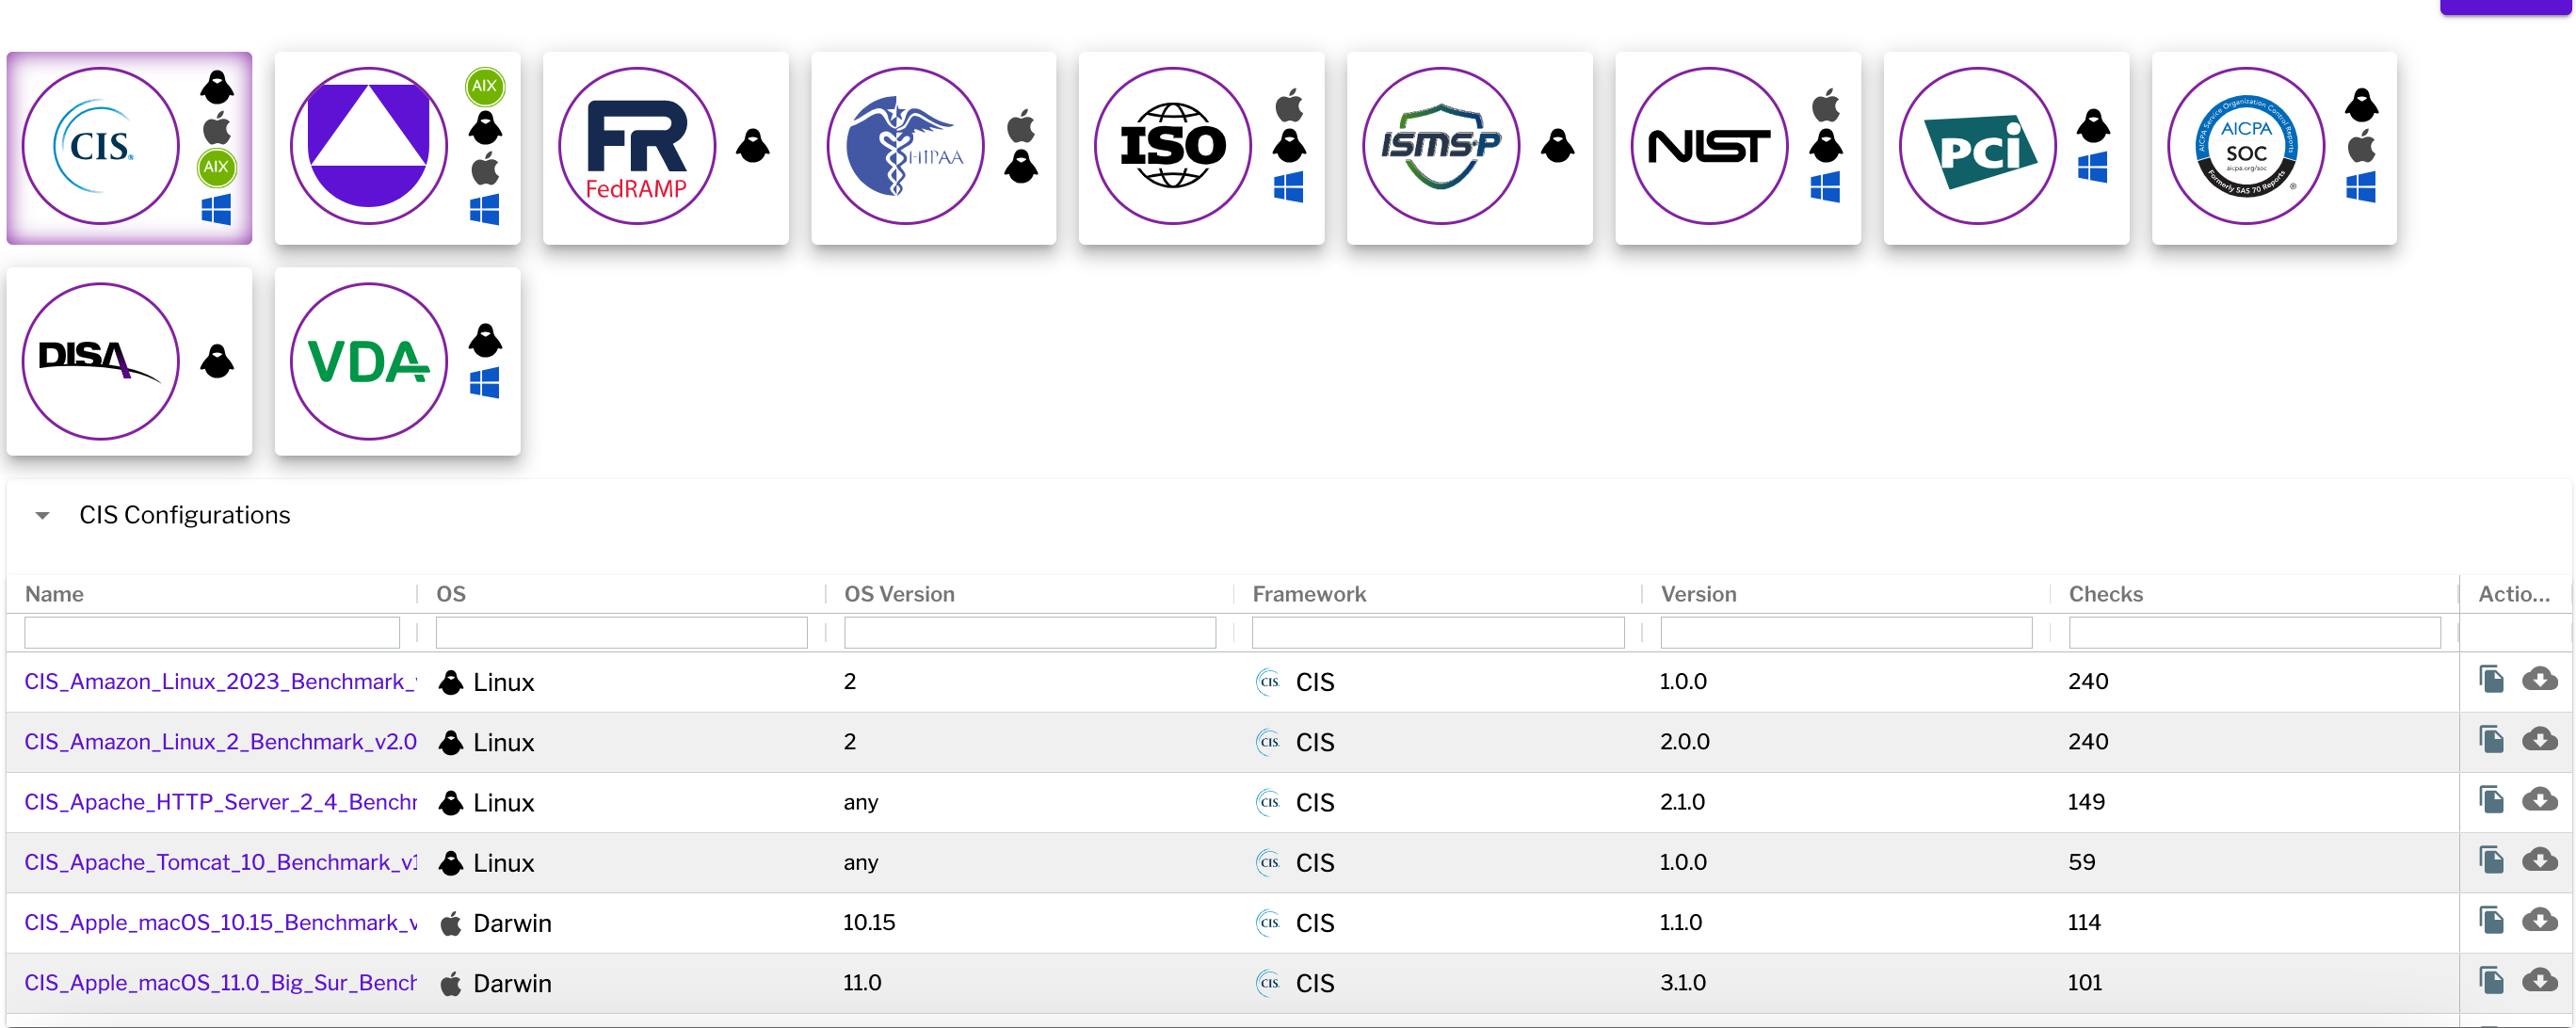Image resolution: width=2576 pixels, height=1028 pixels.
Task: Sort by the Name column header
Action: (x=54, y=594)
